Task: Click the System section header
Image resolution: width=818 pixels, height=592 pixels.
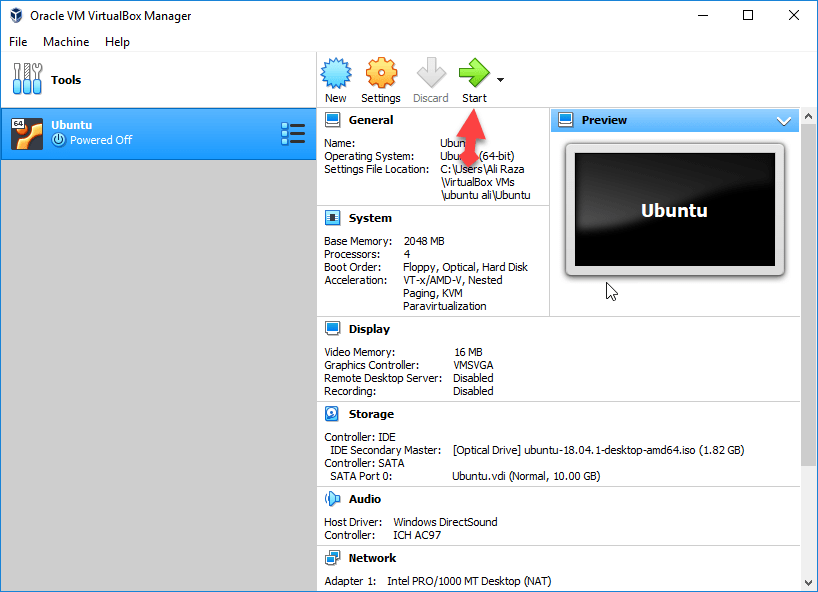Action: pyautogui.click(x=370, y=218)
